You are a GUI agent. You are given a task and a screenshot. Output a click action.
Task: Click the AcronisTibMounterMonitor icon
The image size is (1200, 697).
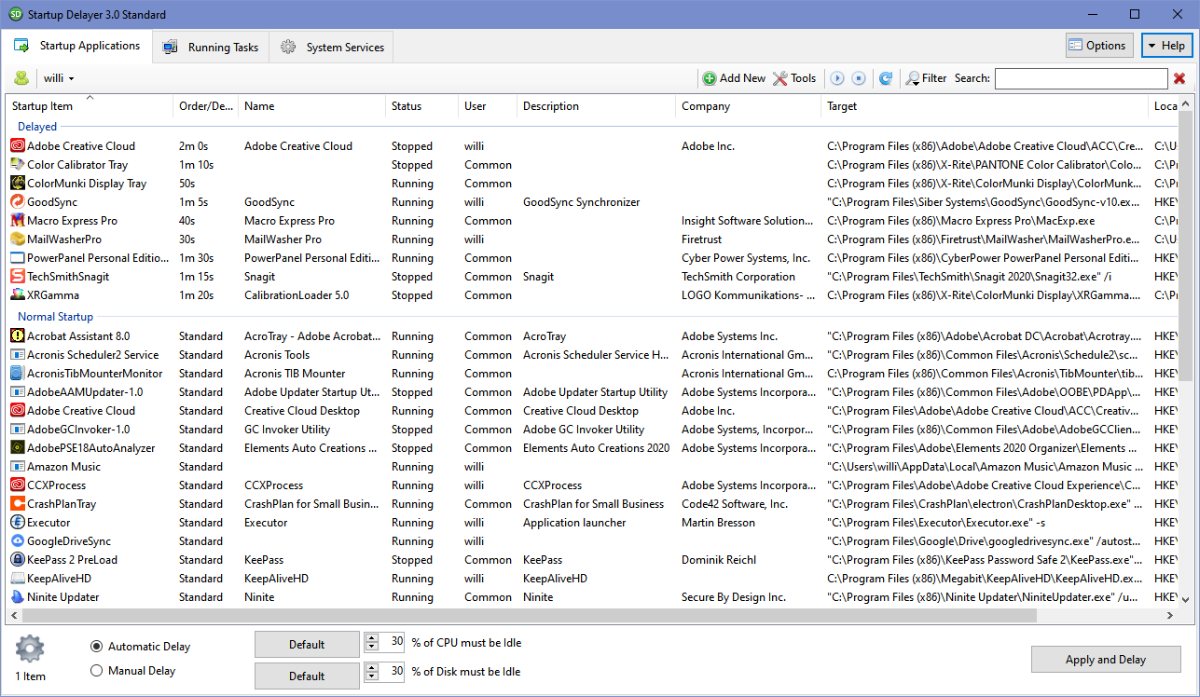pyautogui.click(x=17, y=373)
